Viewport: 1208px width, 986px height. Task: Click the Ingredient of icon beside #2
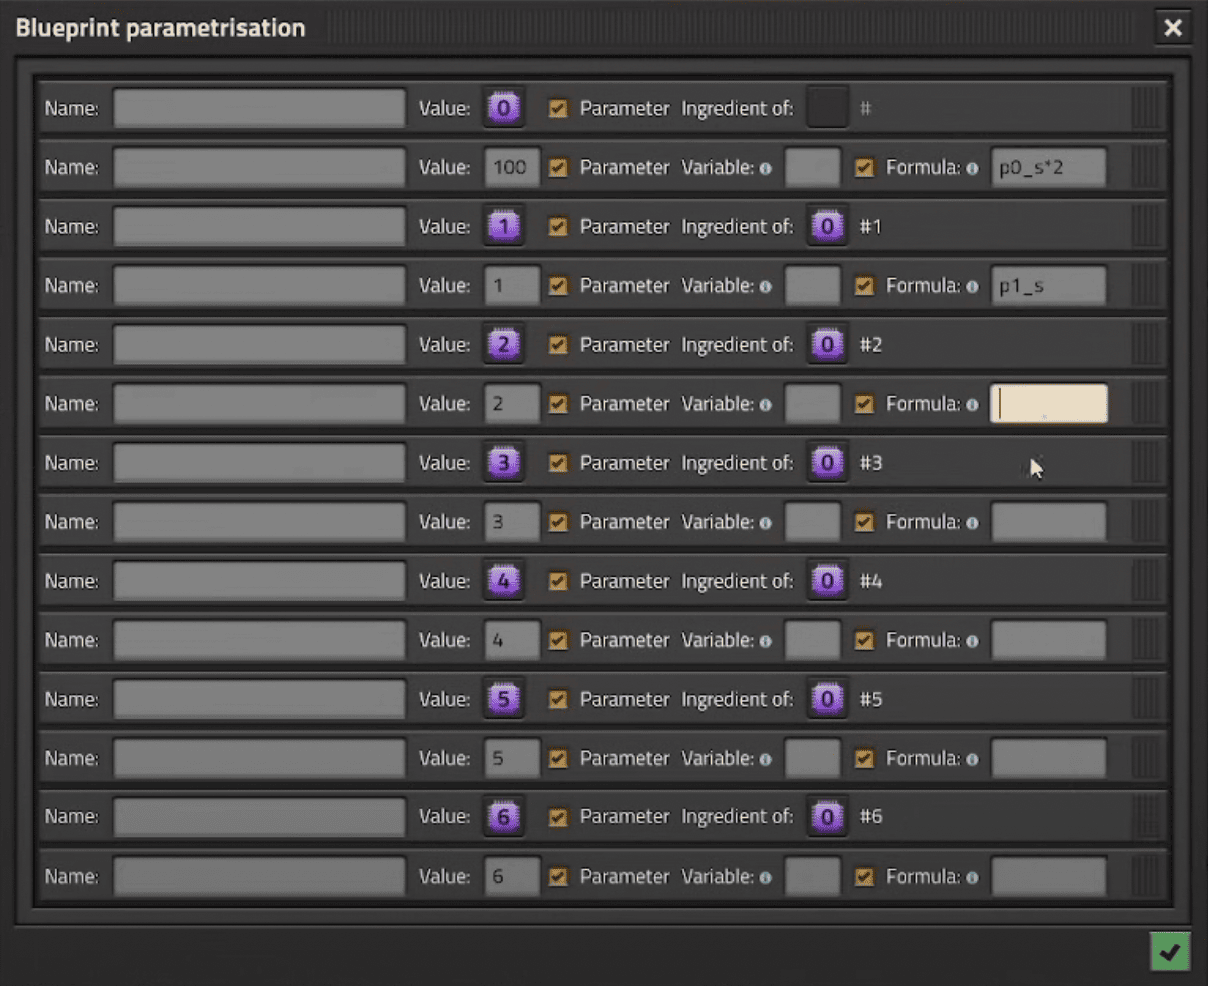[x=827, y=344]
